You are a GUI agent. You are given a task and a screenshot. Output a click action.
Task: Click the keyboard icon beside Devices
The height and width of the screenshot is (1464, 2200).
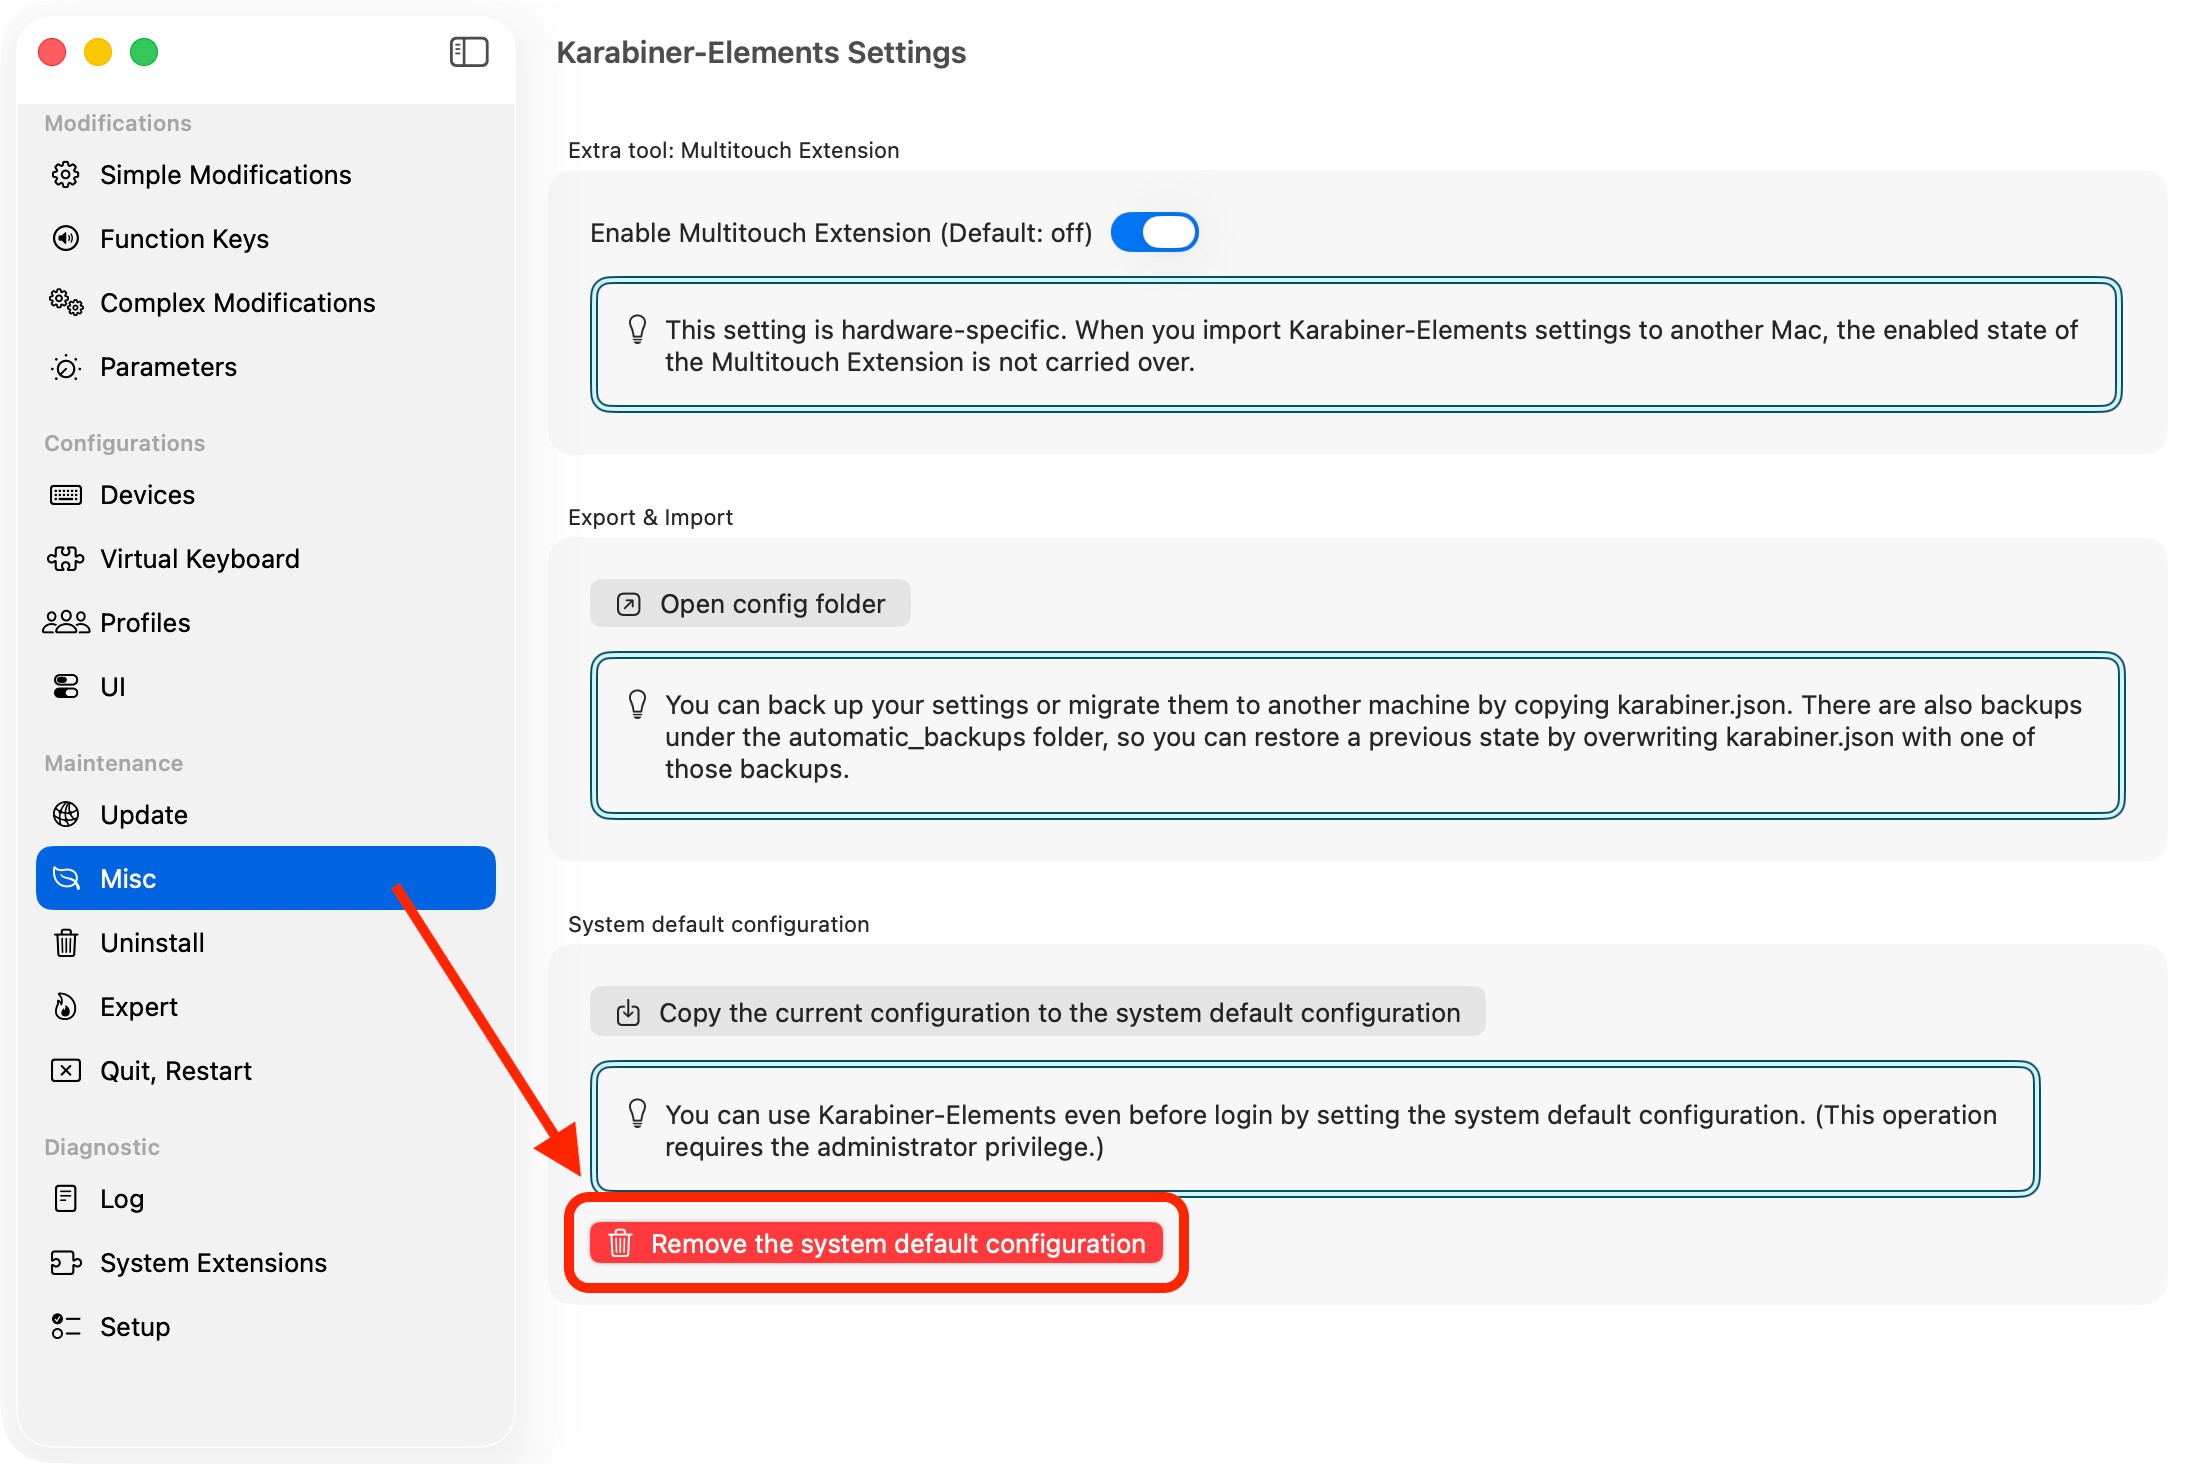tap(66, 495)
